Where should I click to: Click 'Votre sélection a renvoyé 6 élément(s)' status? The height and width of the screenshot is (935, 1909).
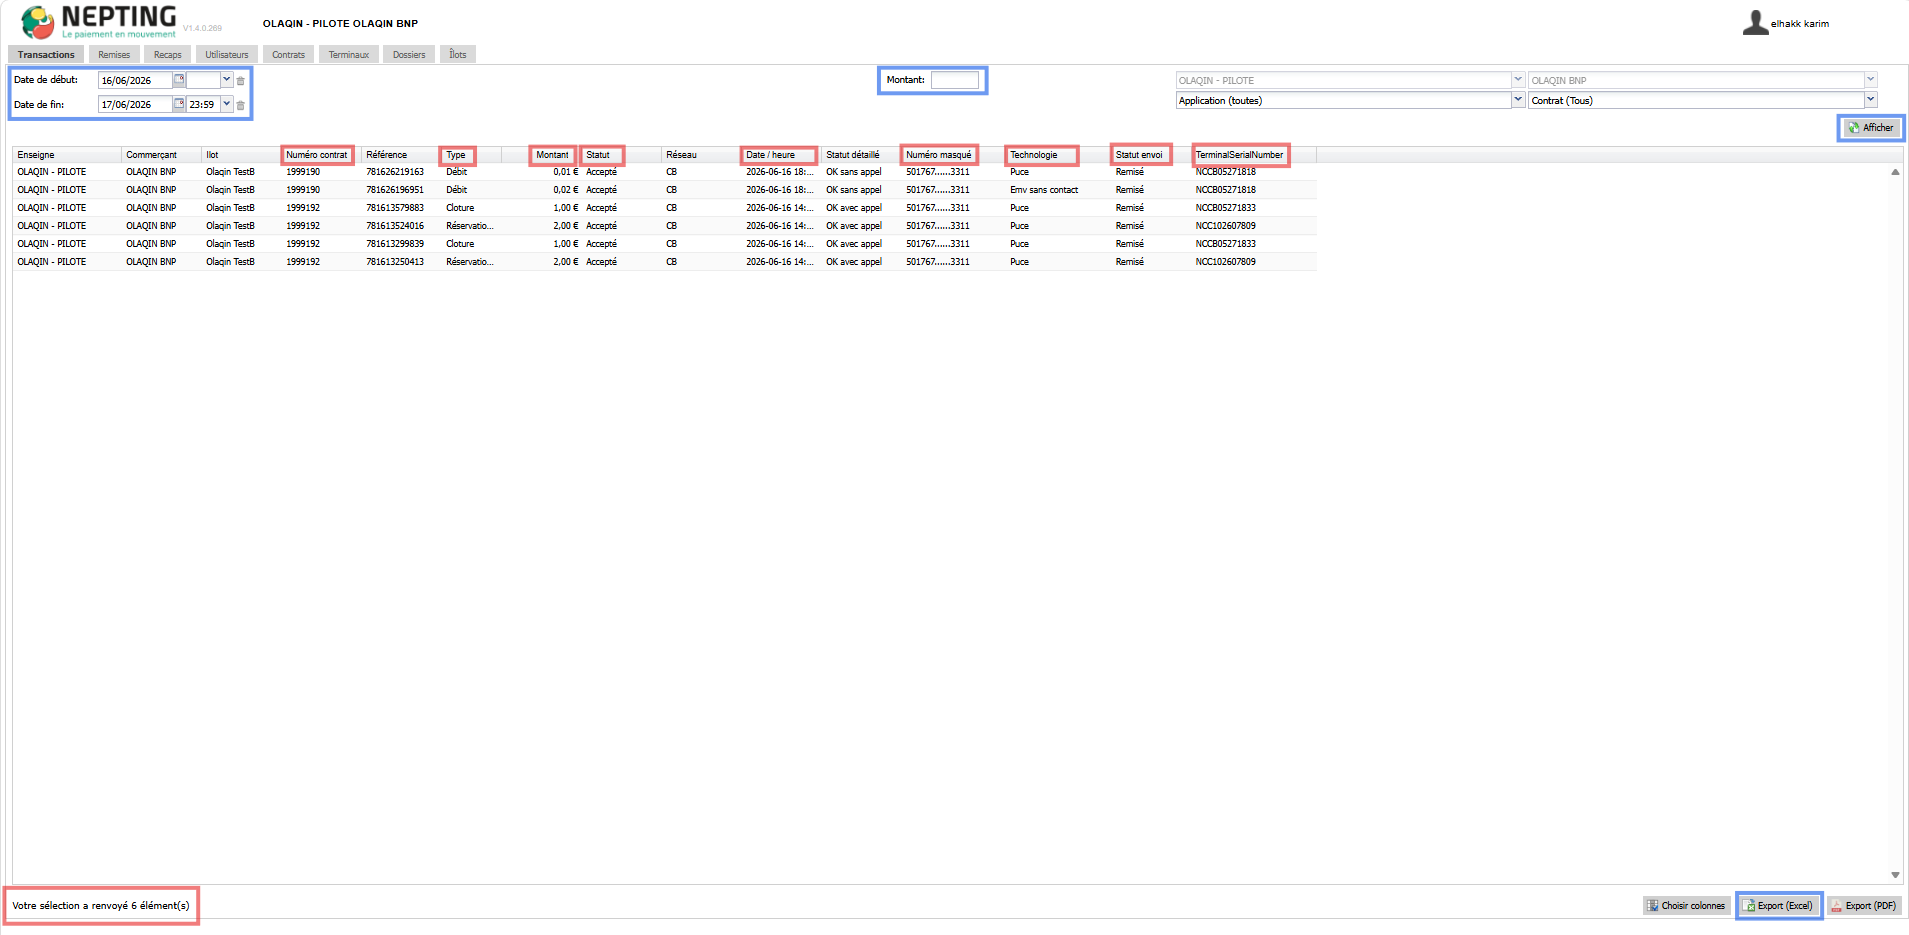[101, 906]
